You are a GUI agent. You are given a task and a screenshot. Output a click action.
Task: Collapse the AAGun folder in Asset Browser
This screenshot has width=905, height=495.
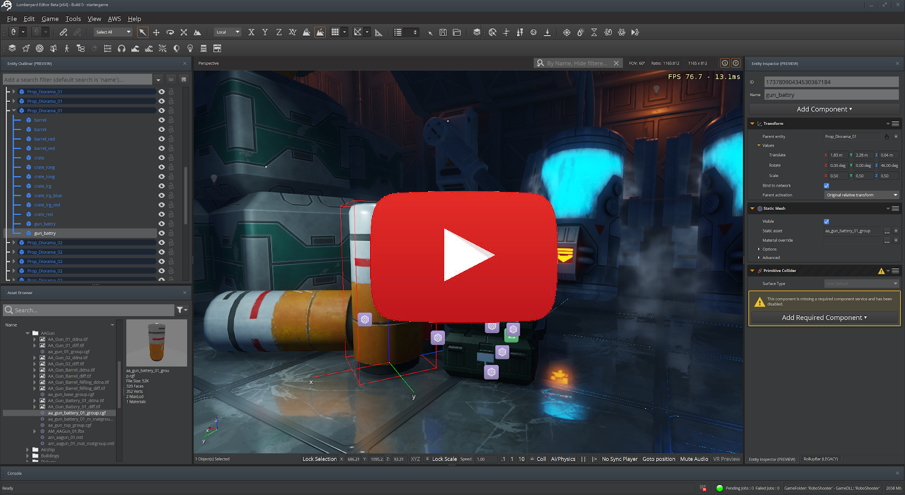coord(27,333)
